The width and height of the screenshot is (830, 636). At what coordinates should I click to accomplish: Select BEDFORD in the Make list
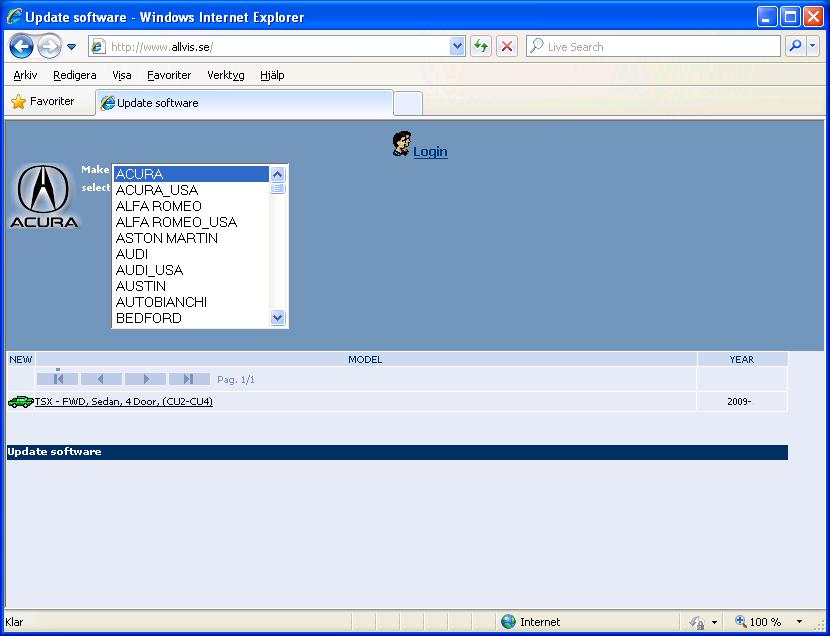[x=191, y=318]
